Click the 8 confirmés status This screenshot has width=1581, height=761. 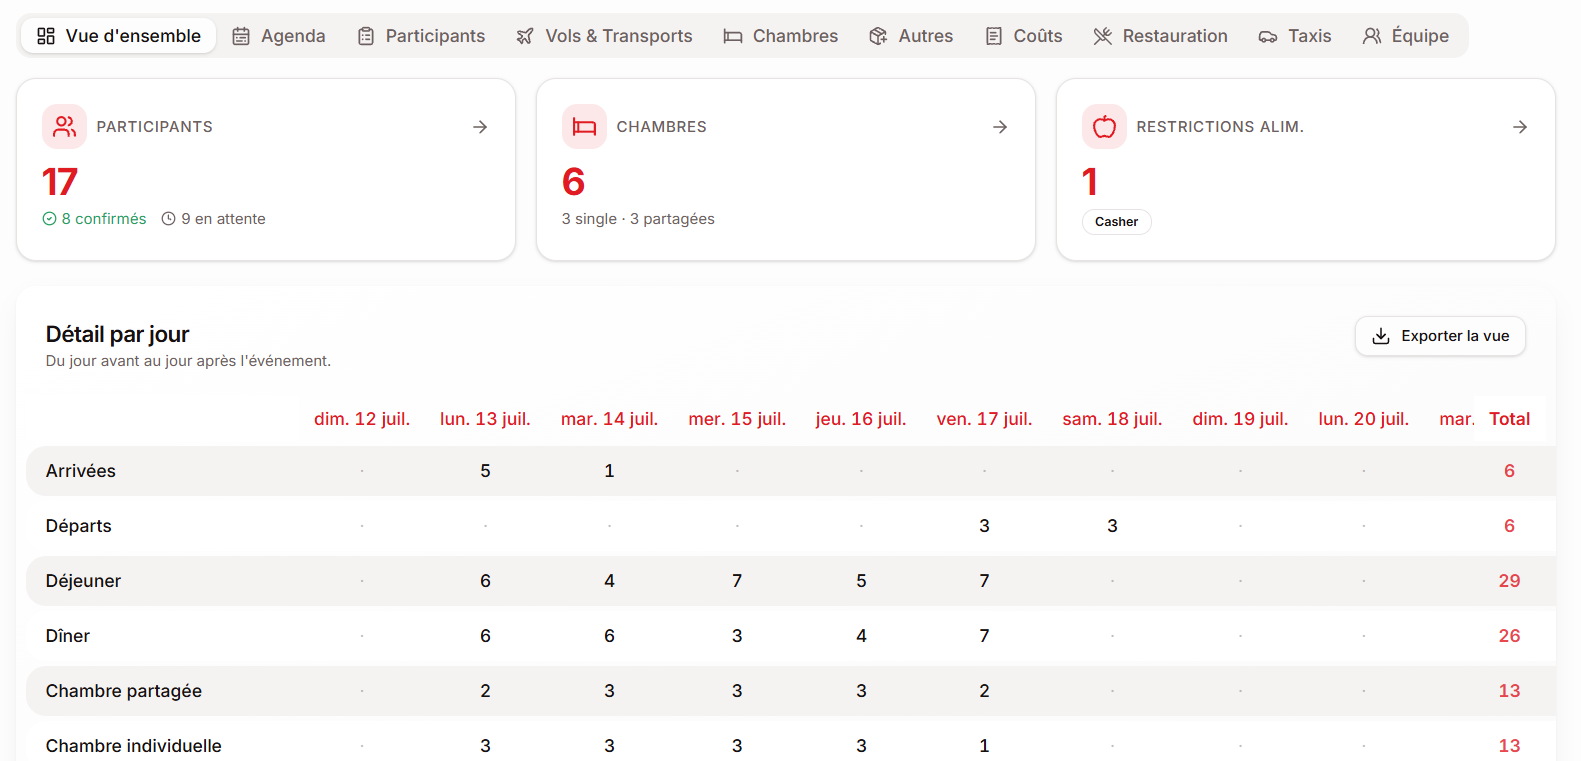click(x=94, y=219)
